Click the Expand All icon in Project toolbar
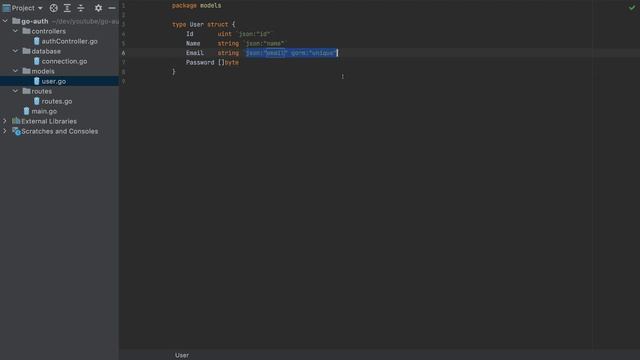This screenshot has height=360, width=640. click(67, 8)
